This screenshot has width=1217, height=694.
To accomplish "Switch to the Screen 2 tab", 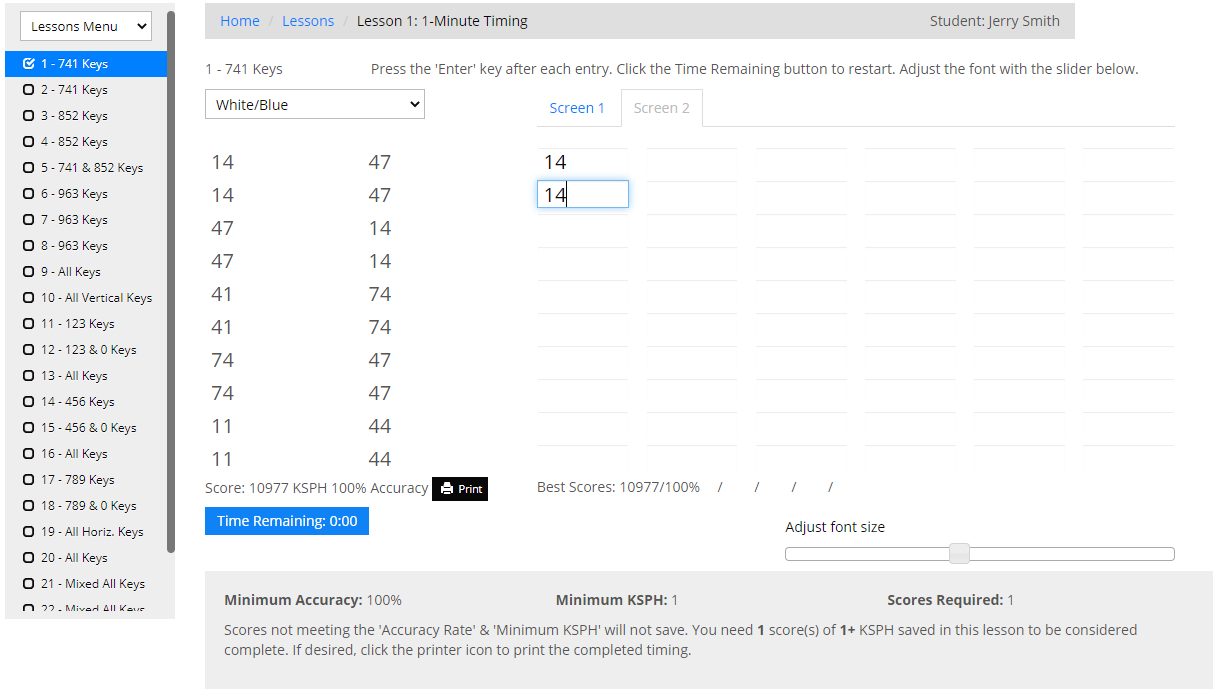I will point(661,108).
